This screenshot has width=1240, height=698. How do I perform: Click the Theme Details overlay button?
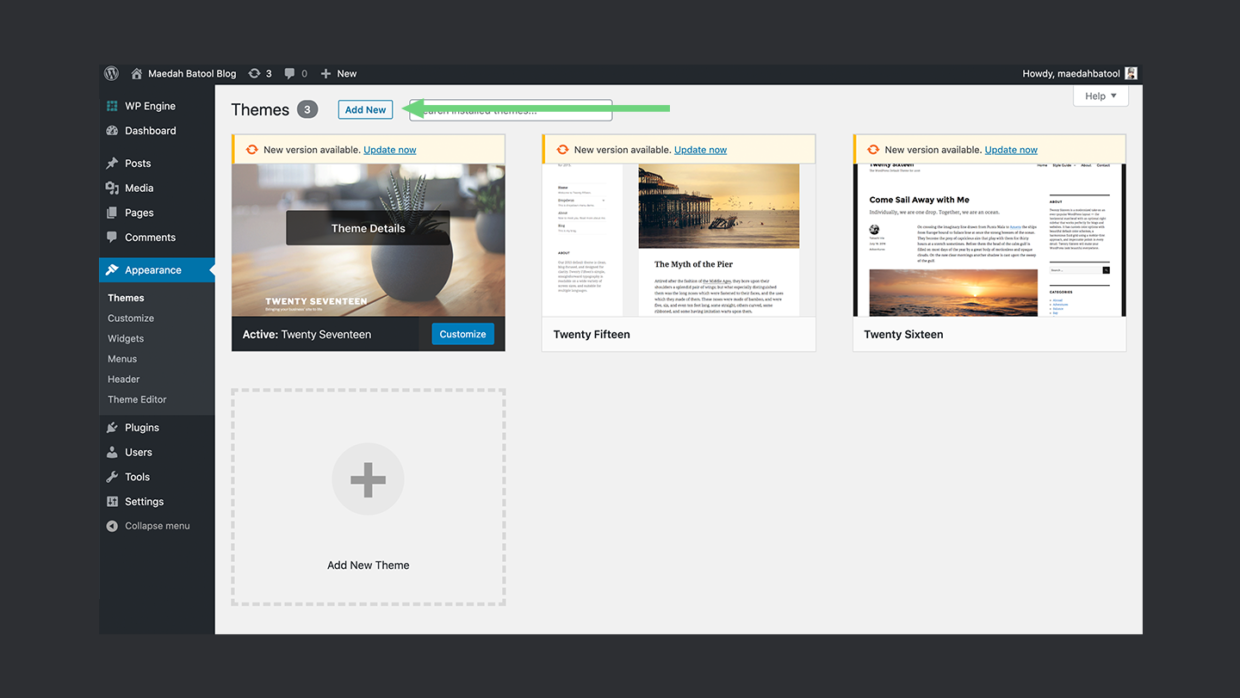pyautogui.click(x=368, y=228)
